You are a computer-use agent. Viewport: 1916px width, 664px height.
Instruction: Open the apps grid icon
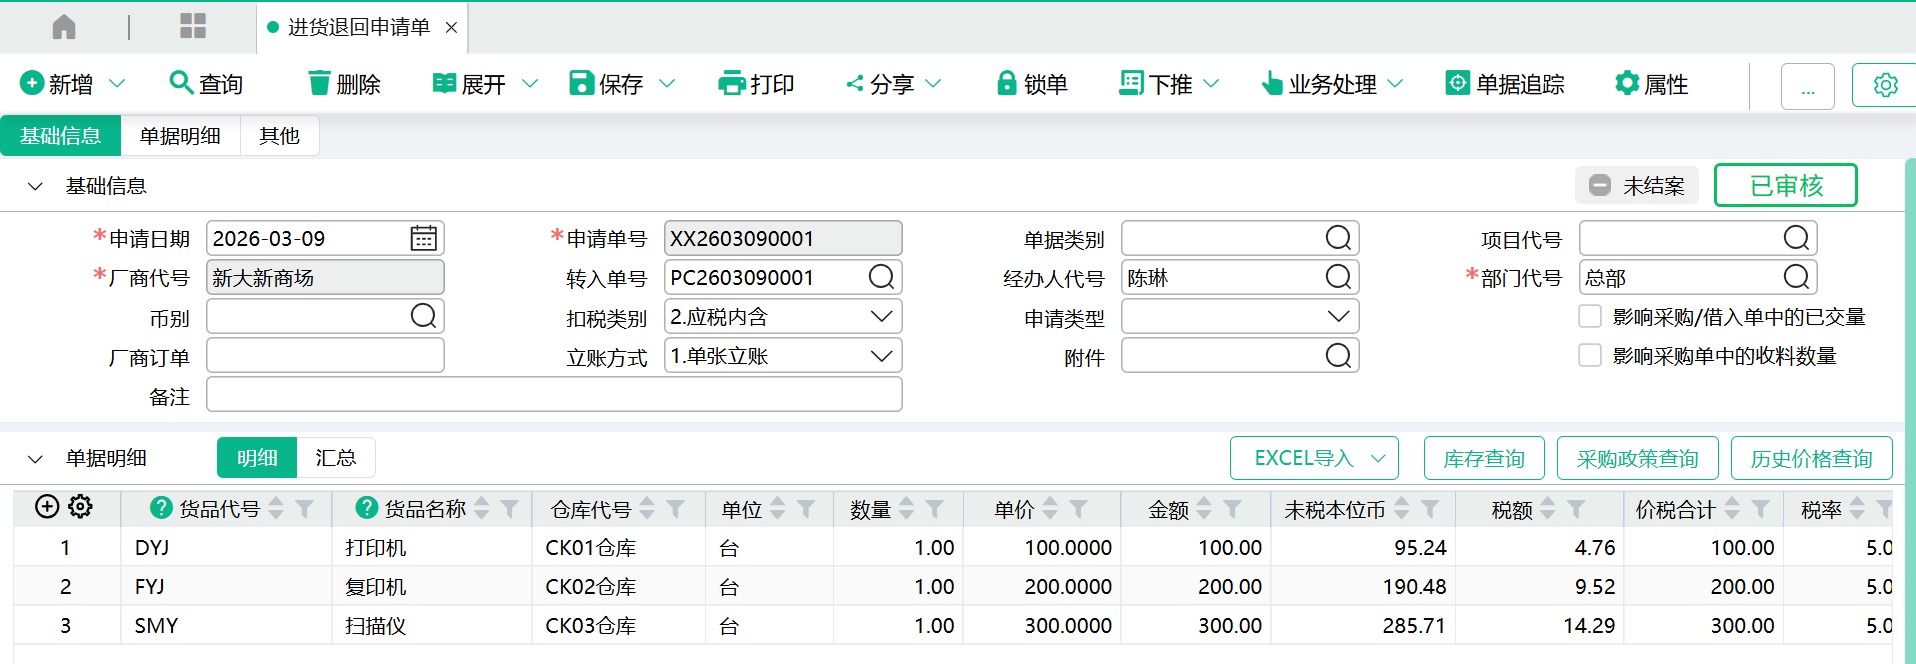pos(192,27)
